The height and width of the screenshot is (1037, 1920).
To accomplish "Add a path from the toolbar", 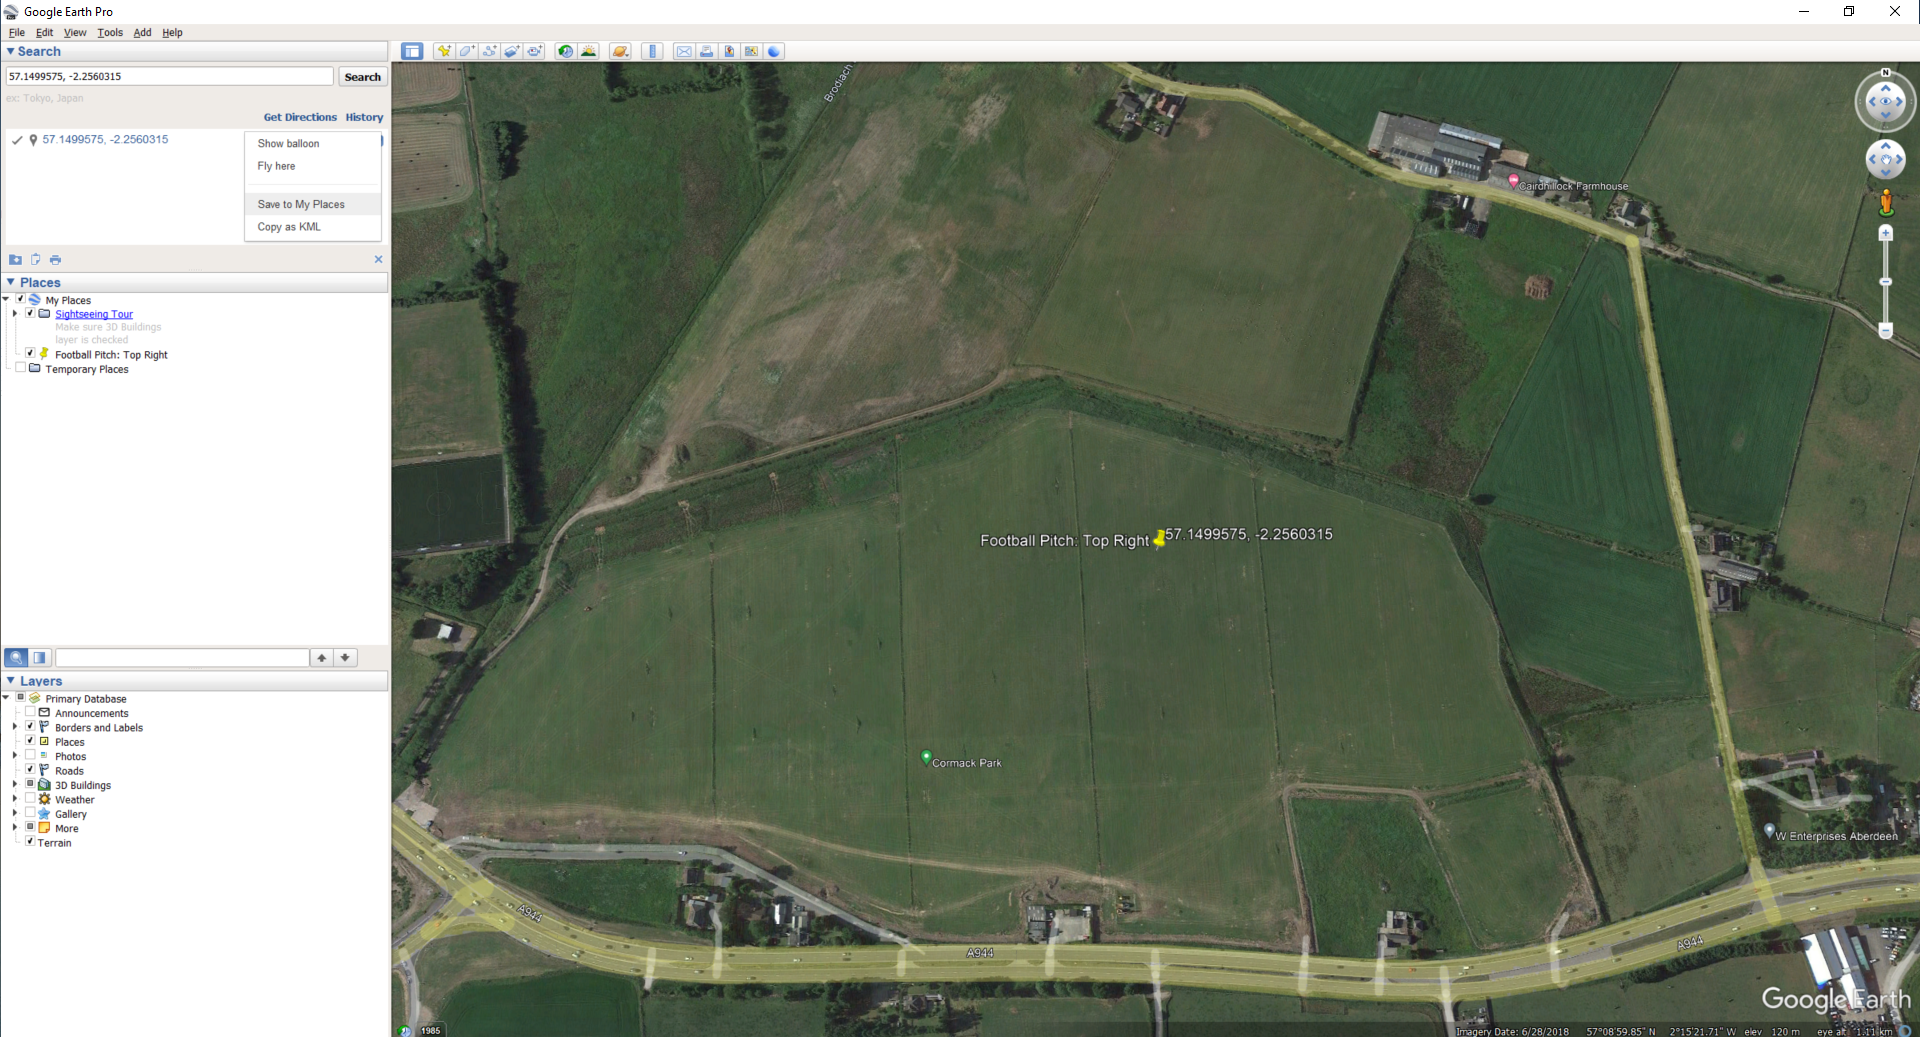I will (x=490, y=51).
